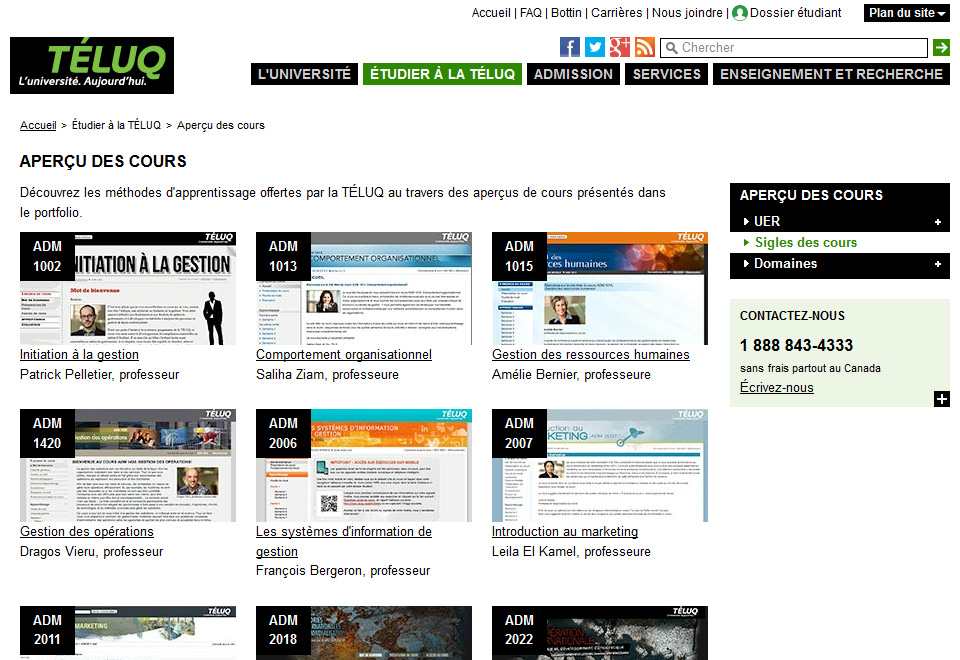Image resolution: width=960 pixels, height=660 pixels.
Task: Open the Comportement organisationnel link
Action: click(343, 354)
